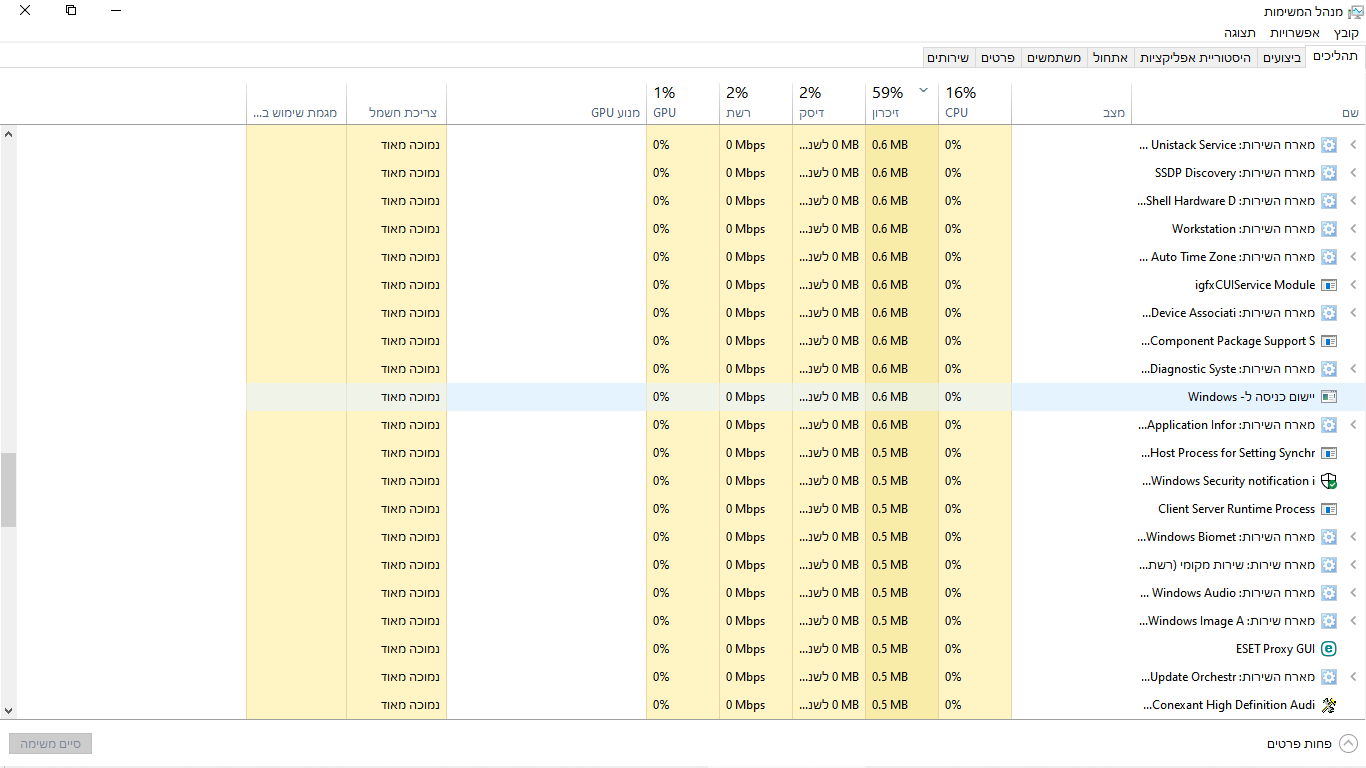The height and width of the screenshot is (768, 1366).
Task: Click the scrollbar up arrow
Action: coord(9,133)
